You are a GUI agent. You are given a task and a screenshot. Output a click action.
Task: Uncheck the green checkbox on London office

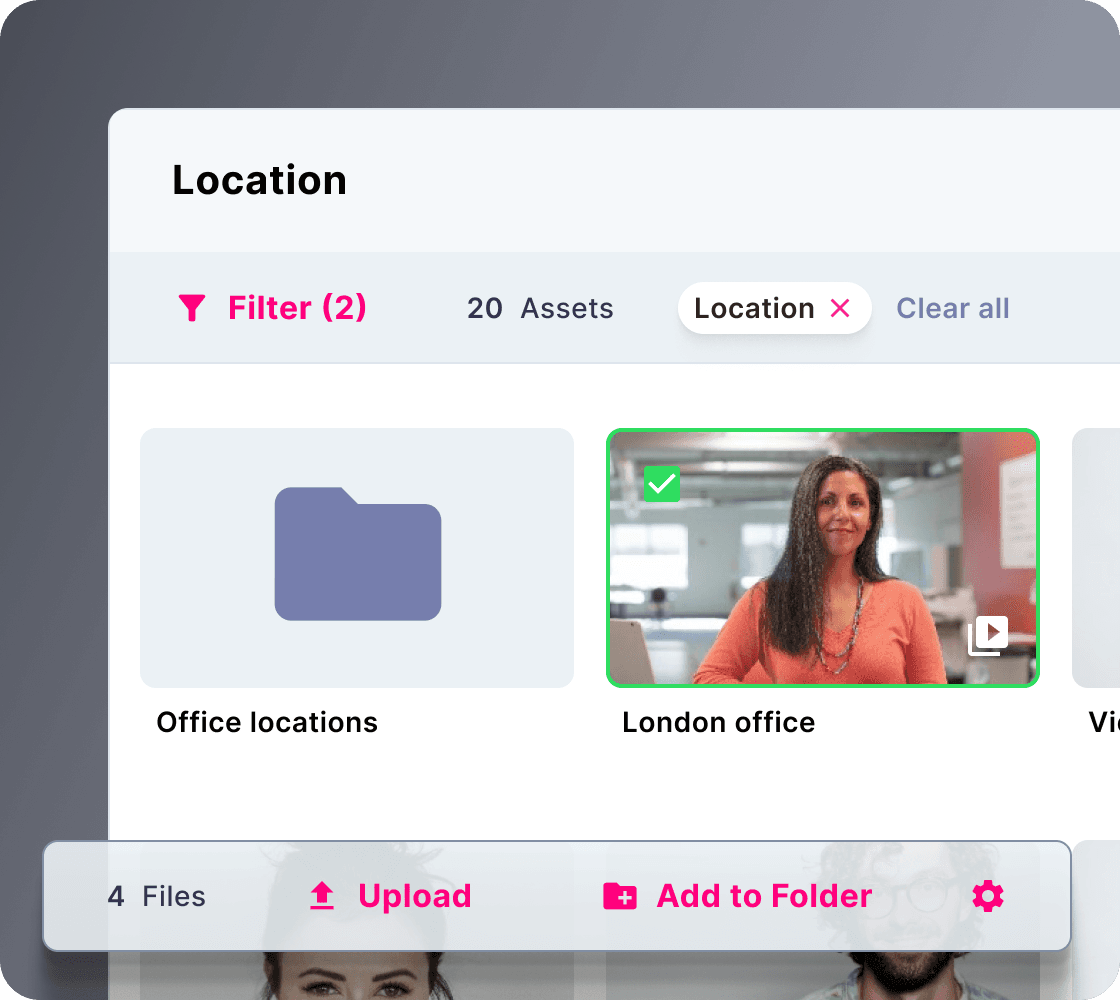[x=661, y=484]
